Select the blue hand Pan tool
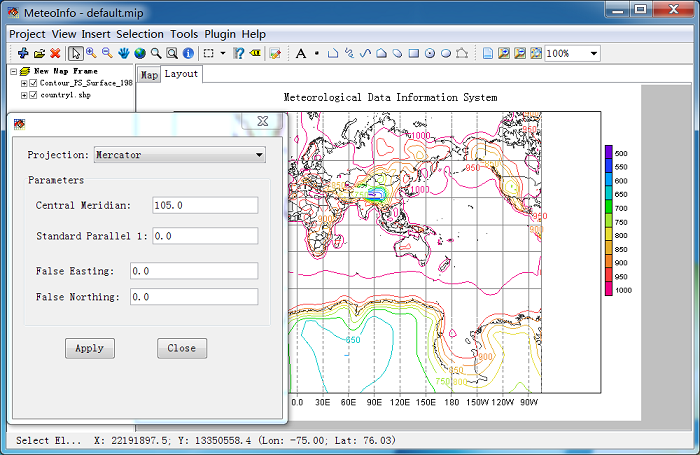 124,53
